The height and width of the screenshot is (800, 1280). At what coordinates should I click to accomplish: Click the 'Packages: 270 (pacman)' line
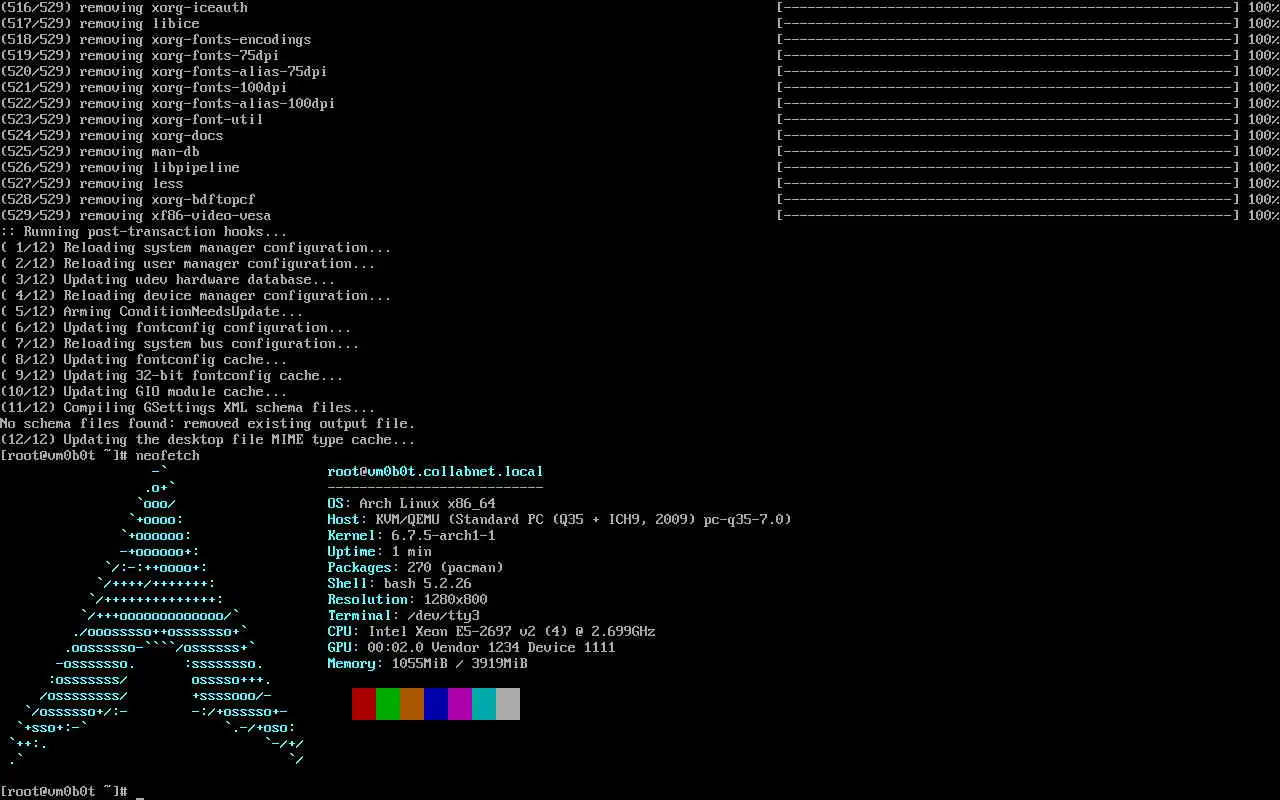[x=416, y=568]
